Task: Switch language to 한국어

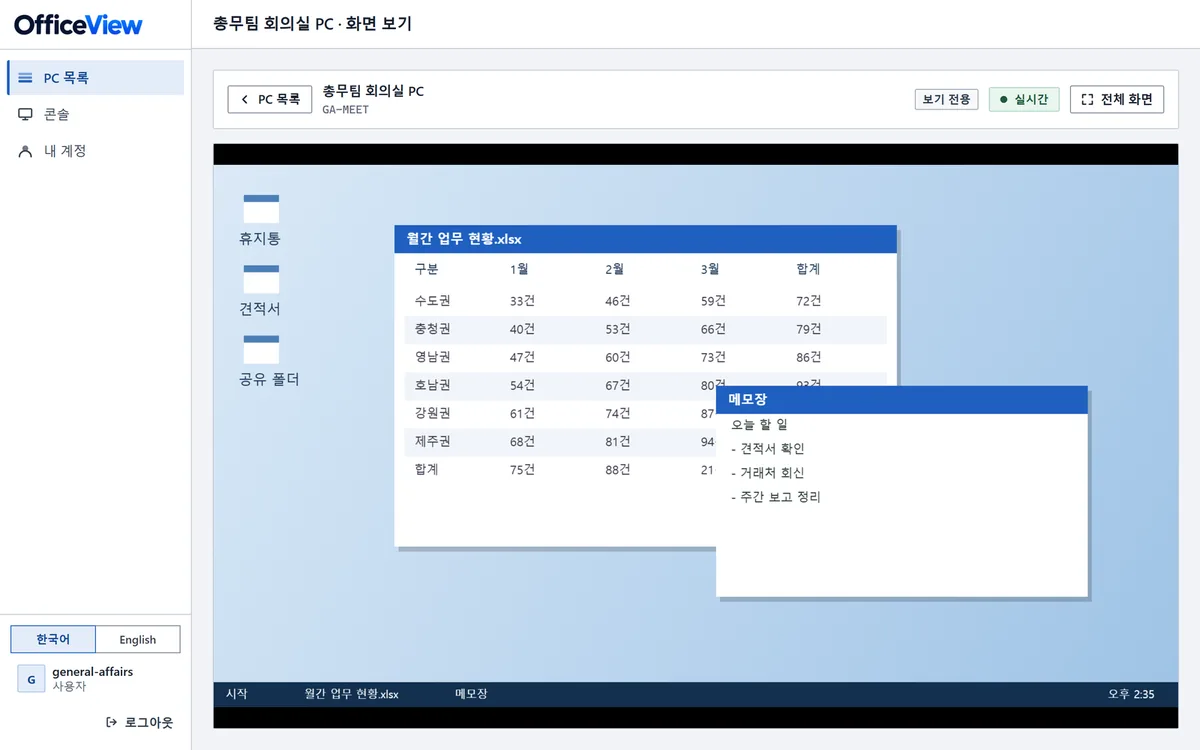Action: pos(53,639)
